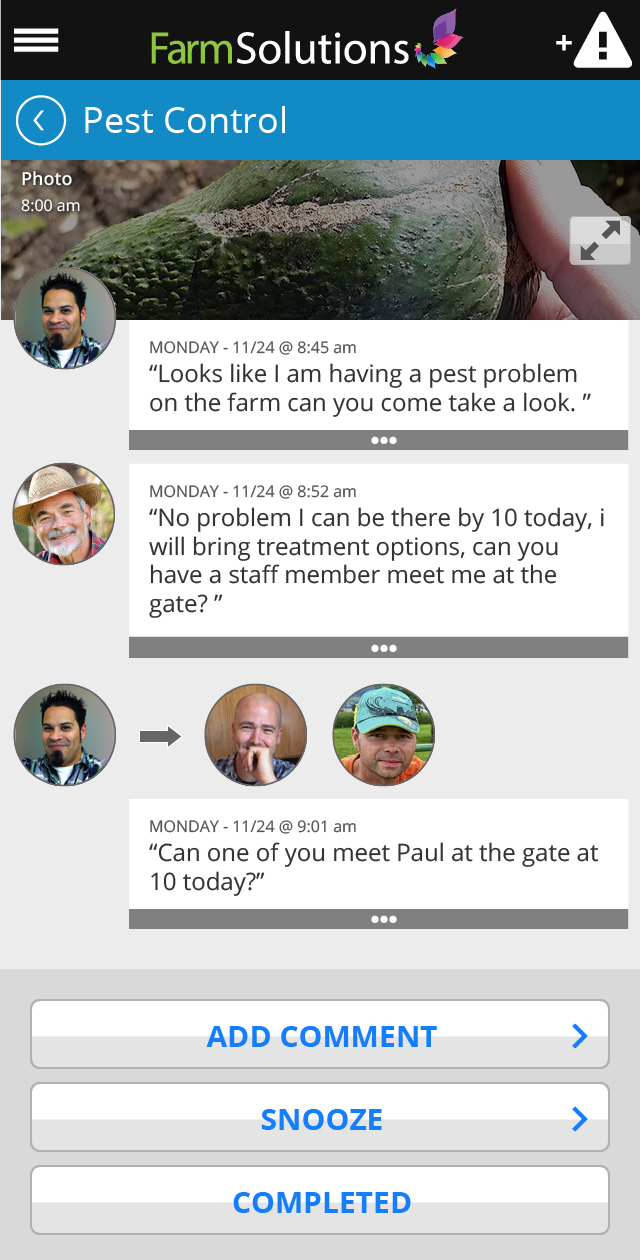
Task: Mark the task as COMPLETED
Action: click(x=320, y=1201)
